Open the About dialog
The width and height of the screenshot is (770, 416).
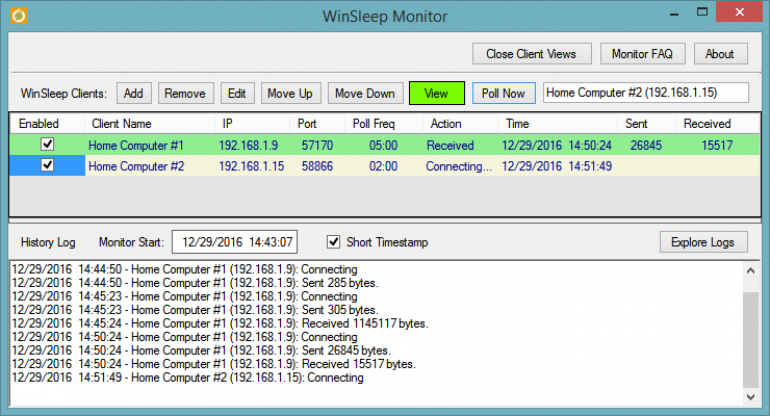click(720, 54)
